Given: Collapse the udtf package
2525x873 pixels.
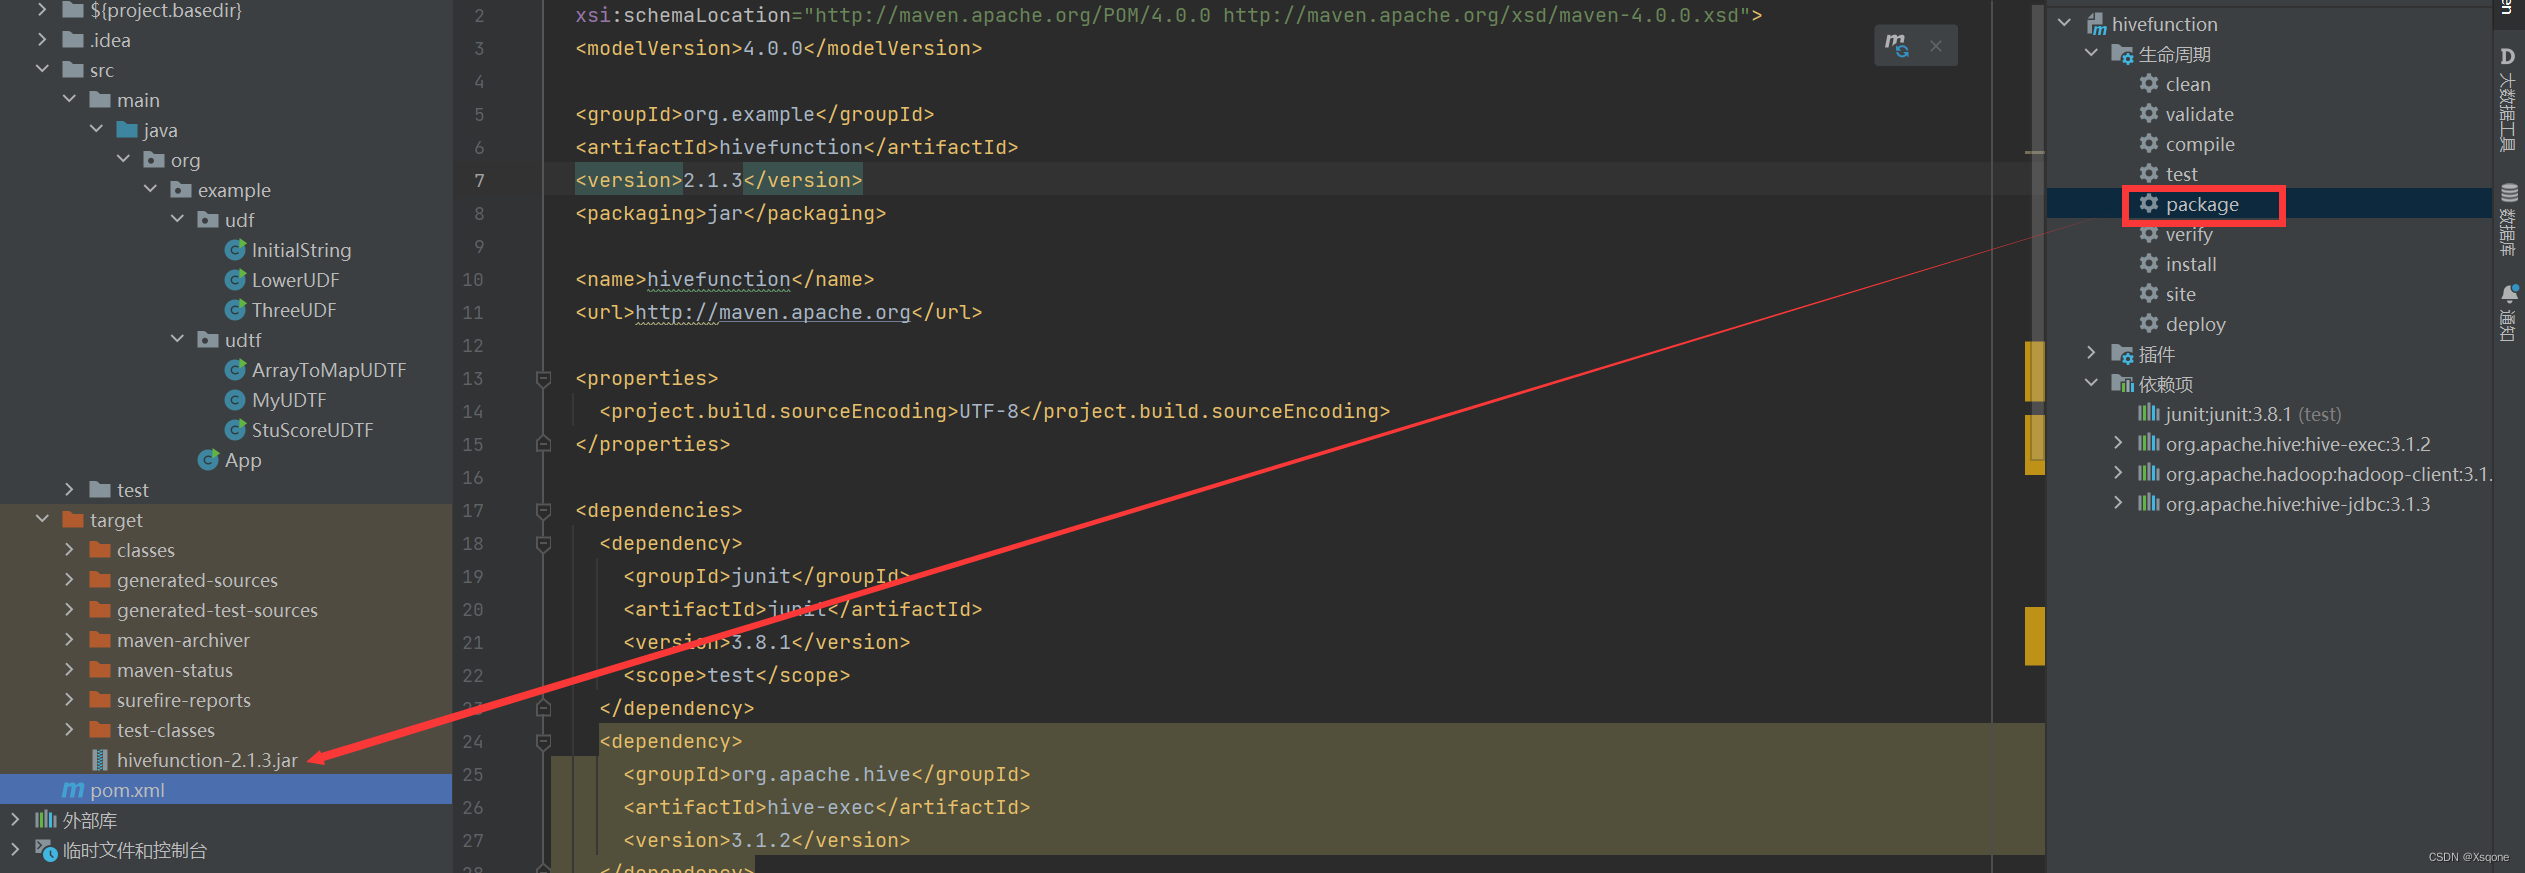Looking at the screenshot, I should coord(177,339).
